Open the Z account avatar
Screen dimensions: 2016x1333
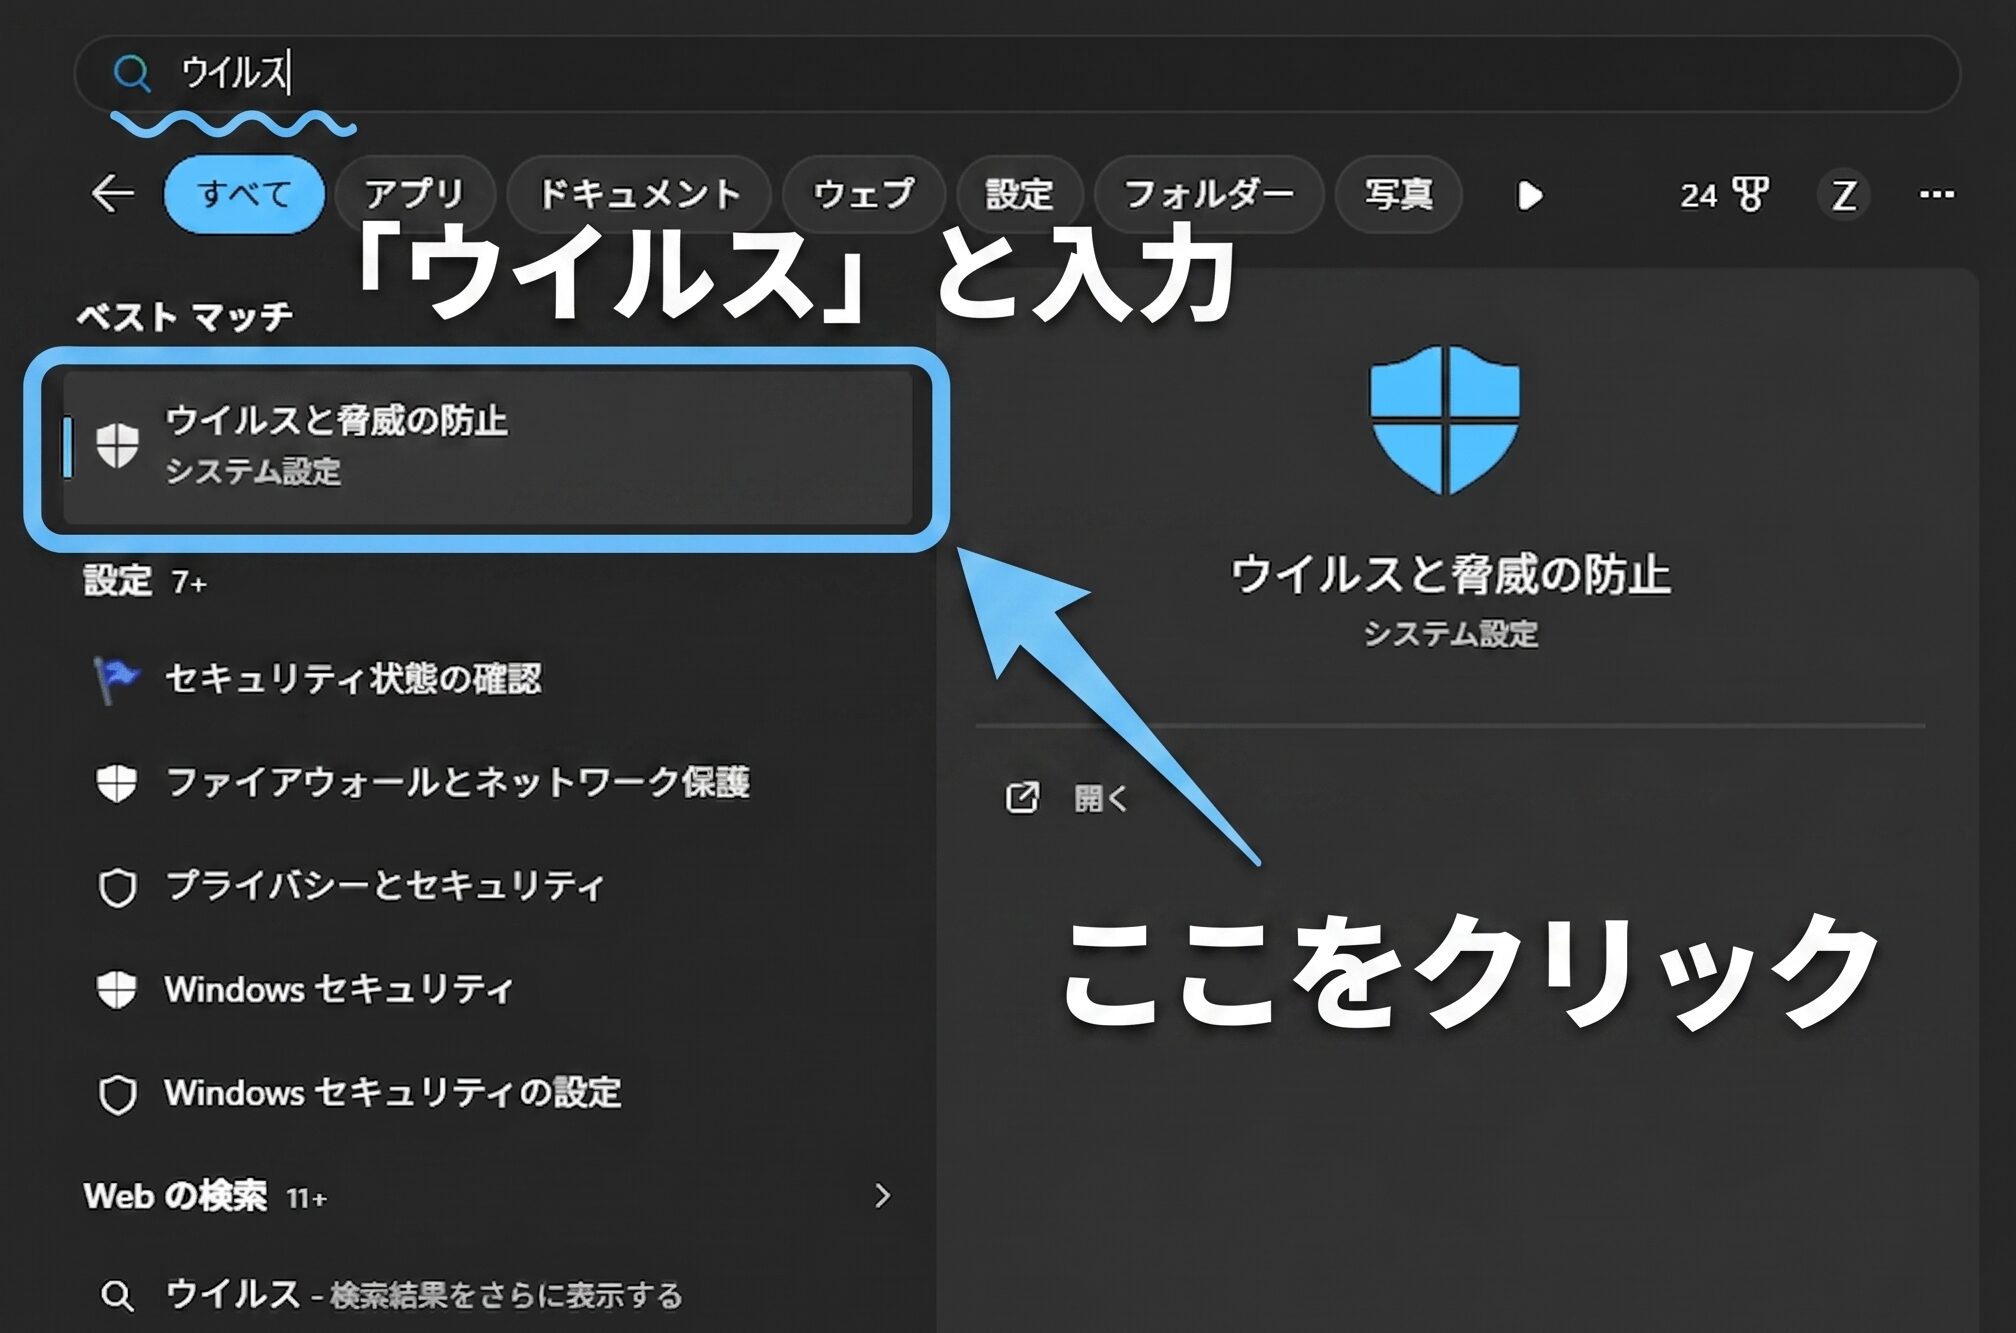(1844, 194)
